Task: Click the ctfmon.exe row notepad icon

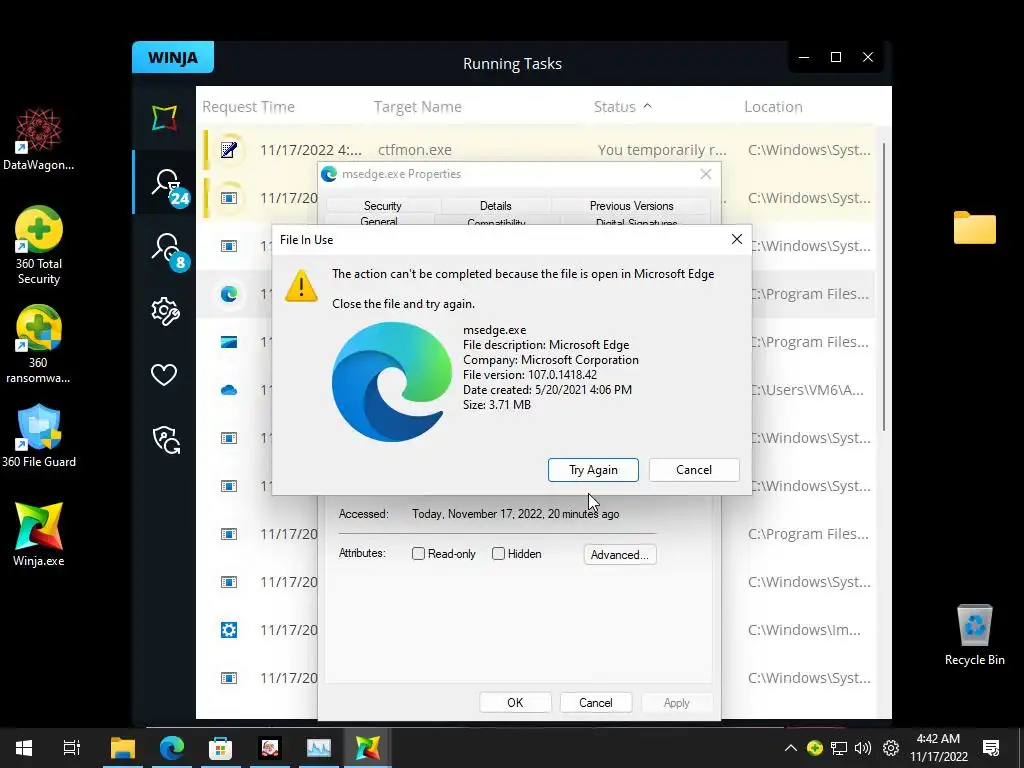Action: 229,150
